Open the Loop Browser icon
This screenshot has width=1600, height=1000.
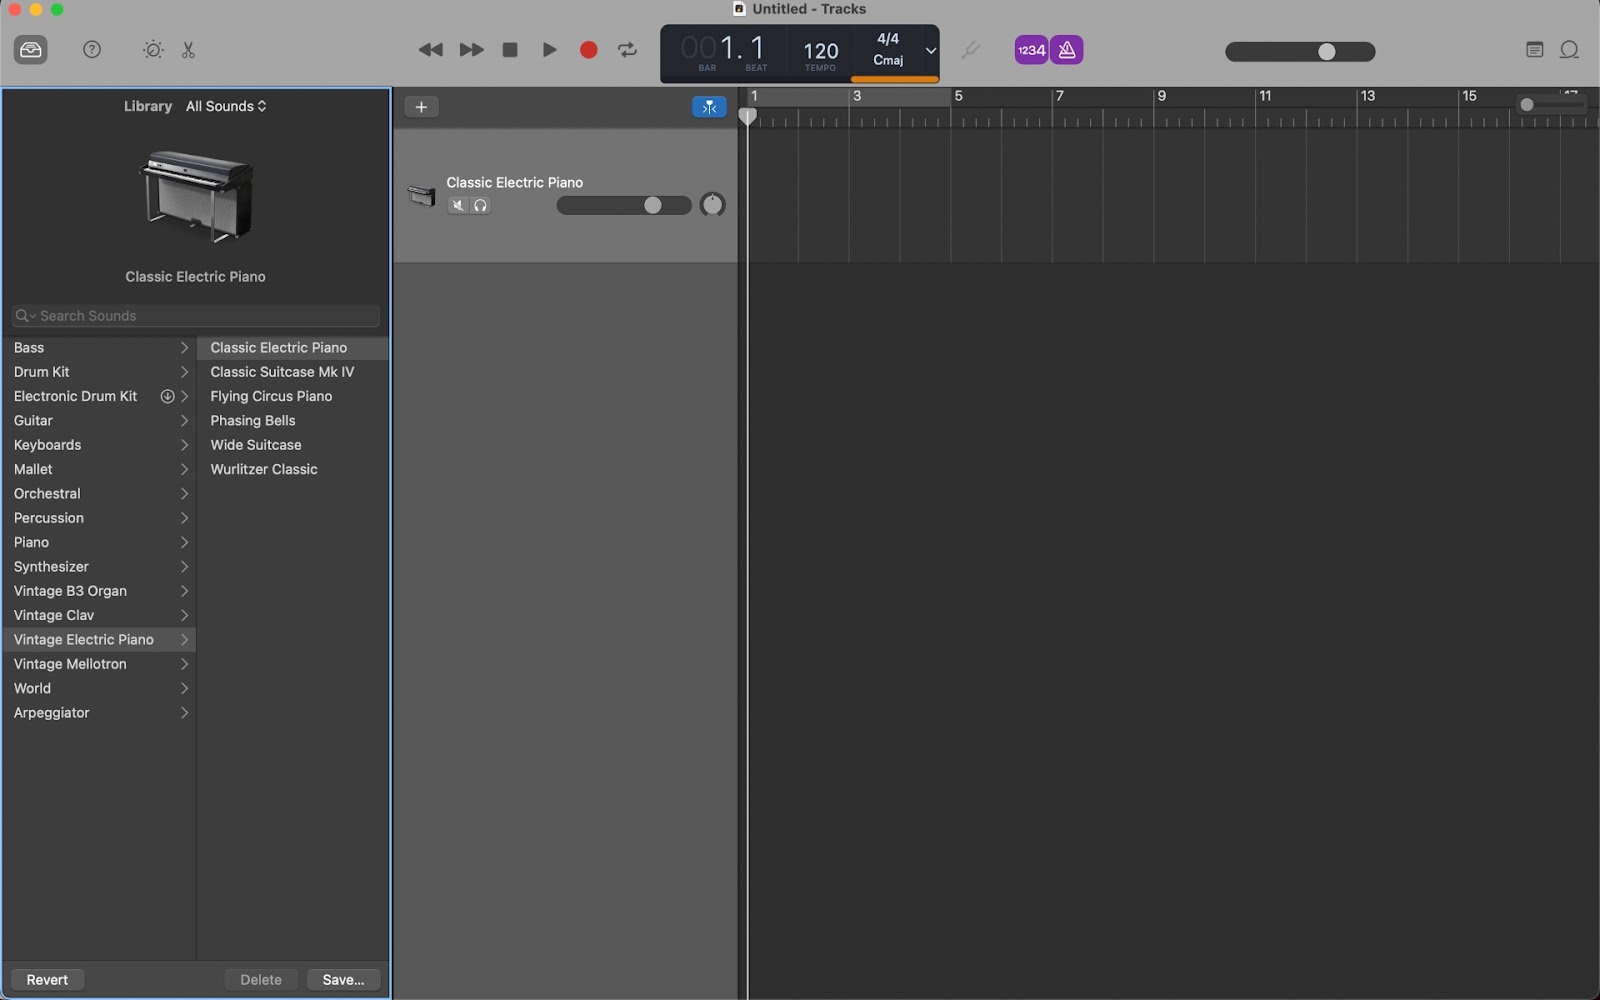click(1569, 50)
